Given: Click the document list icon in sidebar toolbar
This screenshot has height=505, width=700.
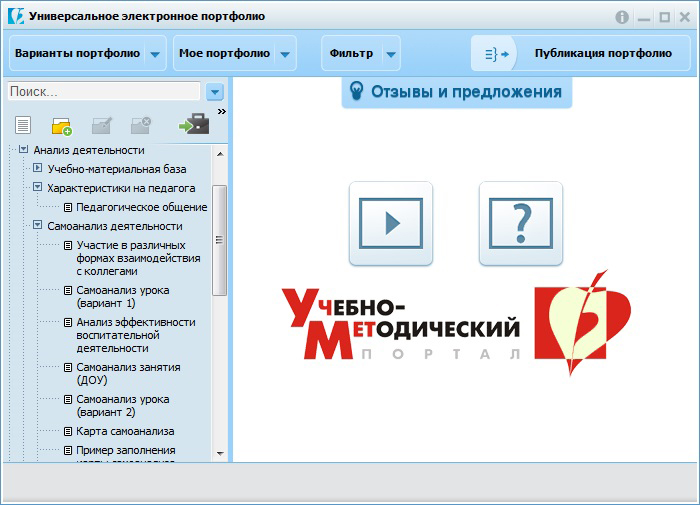Looking at the screenshot, I should [x=23, y=125].
